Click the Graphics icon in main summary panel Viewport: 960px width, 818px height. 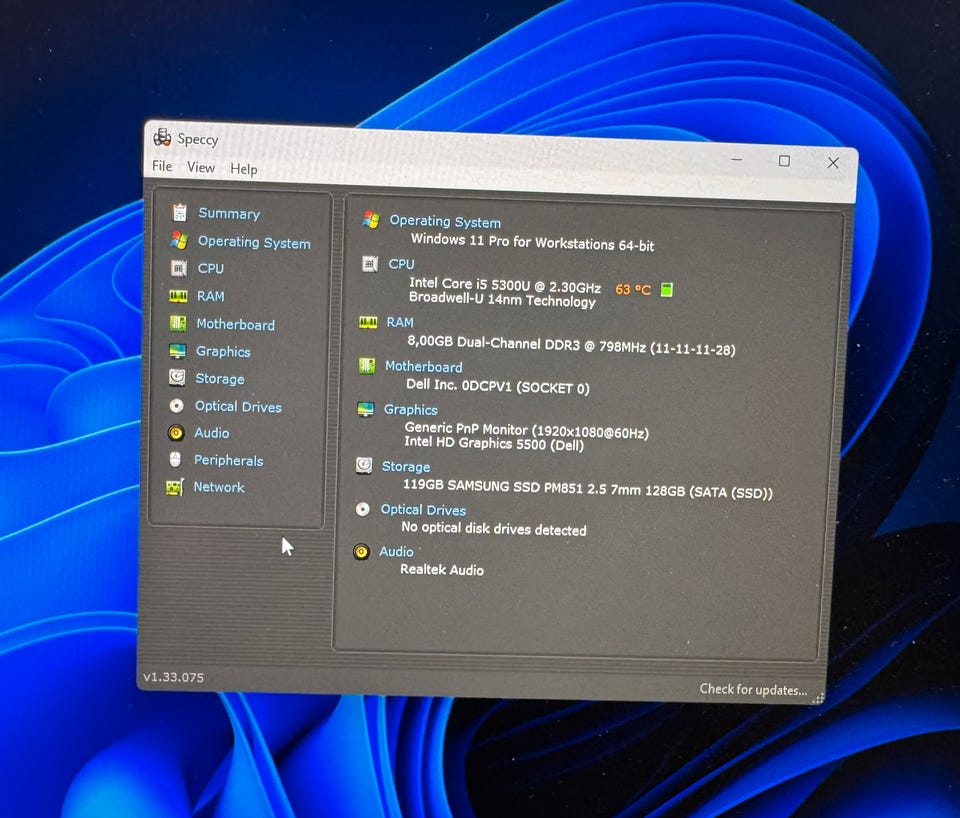(x=366, y=409)
